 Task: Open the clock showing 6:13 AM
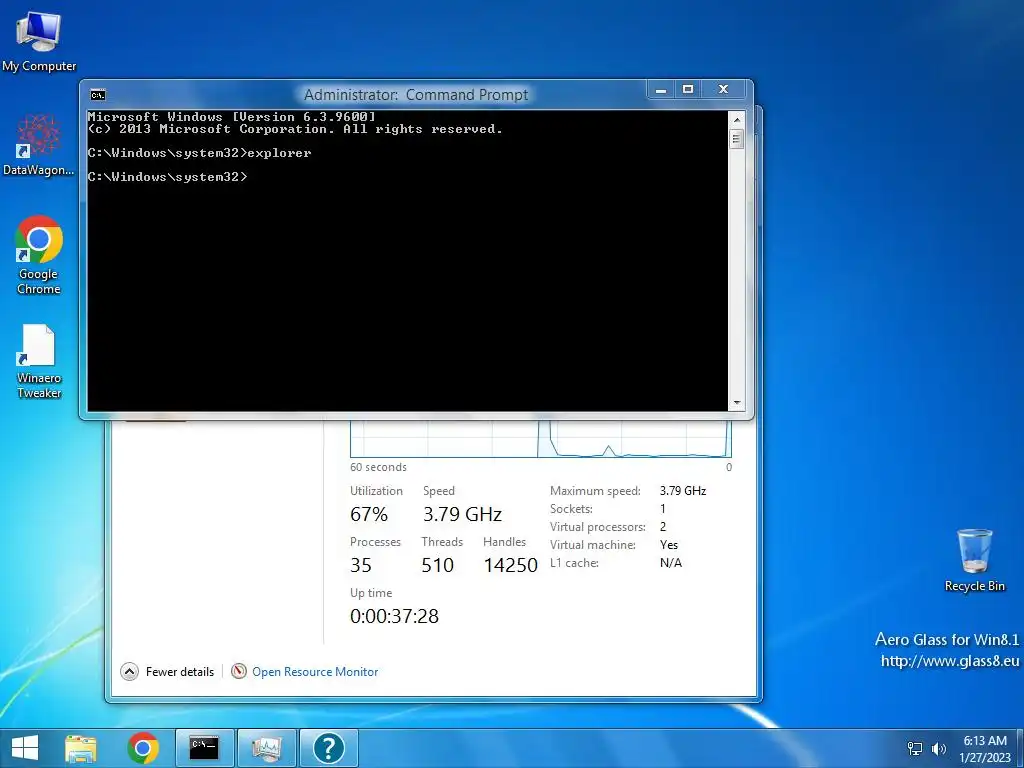[x=985, y=748]
